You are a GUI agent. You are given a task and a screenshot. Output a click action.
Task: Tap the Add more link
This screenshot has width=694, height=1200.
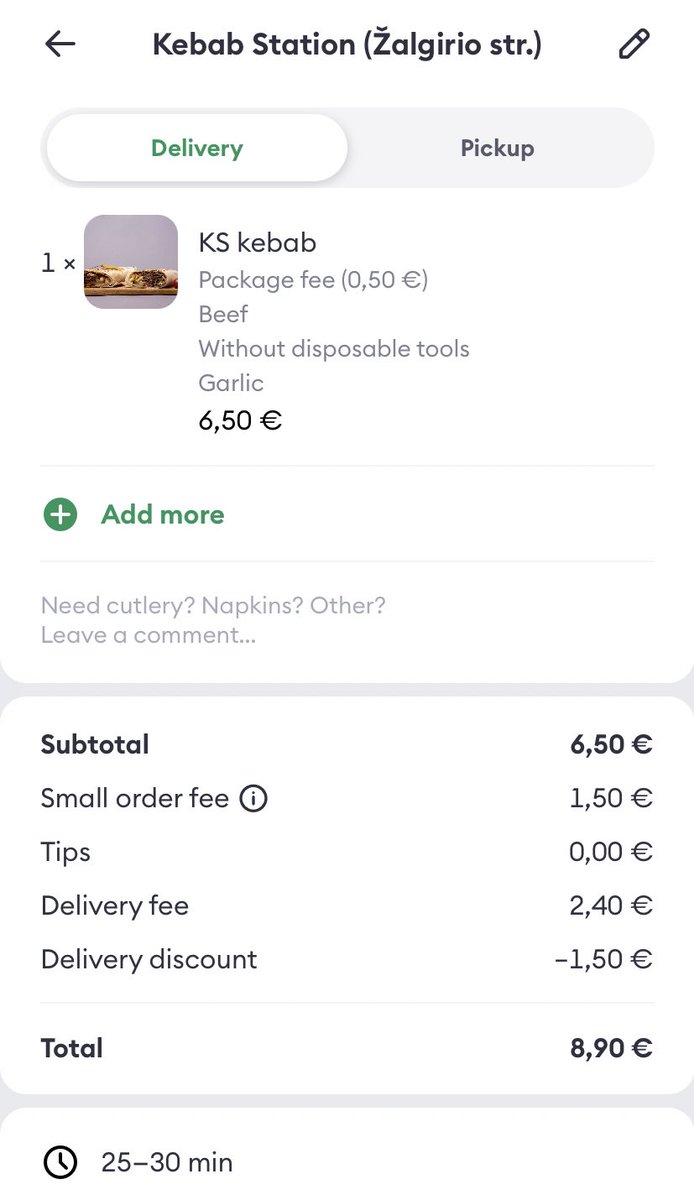(162, 515)
